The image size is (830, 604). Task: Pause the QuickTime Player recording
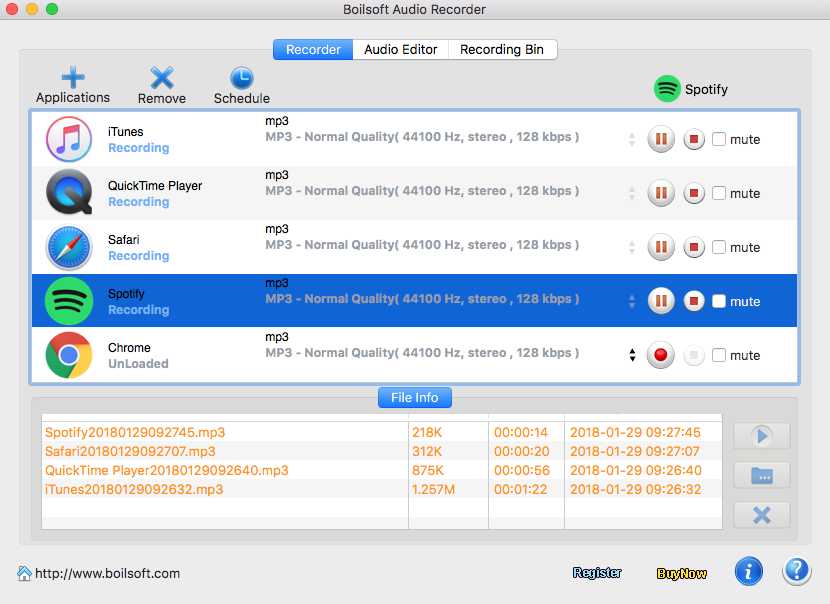(x=661, y=193)
